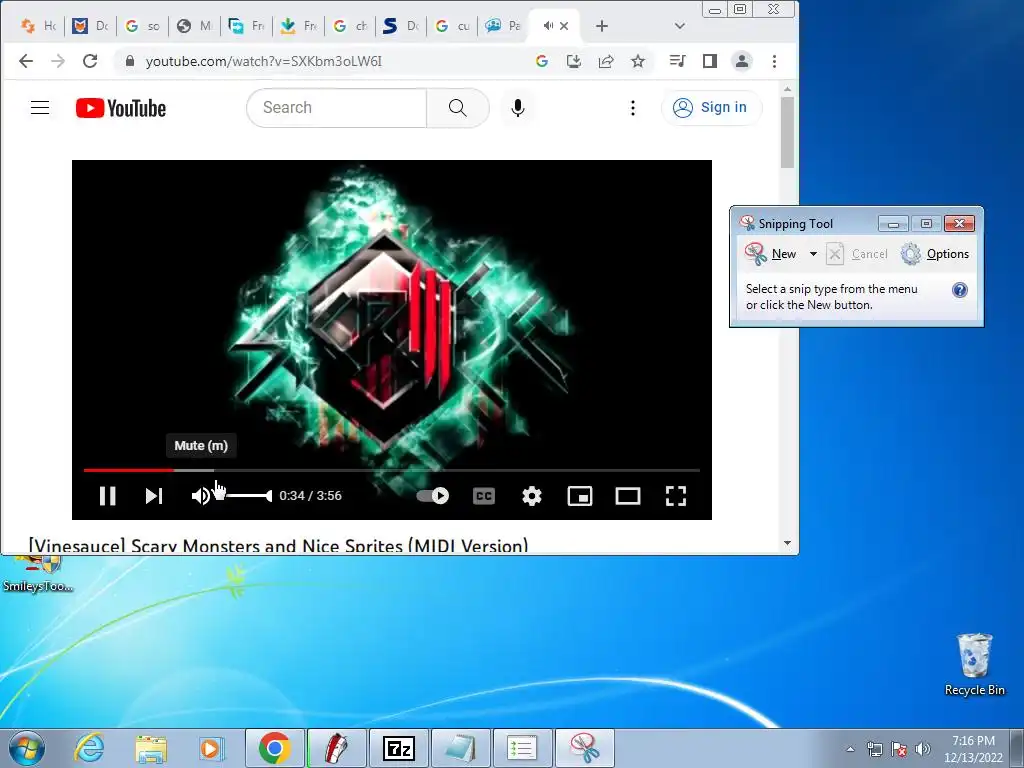1024x768 pixels.
Task: Open the Chrome side panel
Action: pyautogui.click(x=710, y=61)
